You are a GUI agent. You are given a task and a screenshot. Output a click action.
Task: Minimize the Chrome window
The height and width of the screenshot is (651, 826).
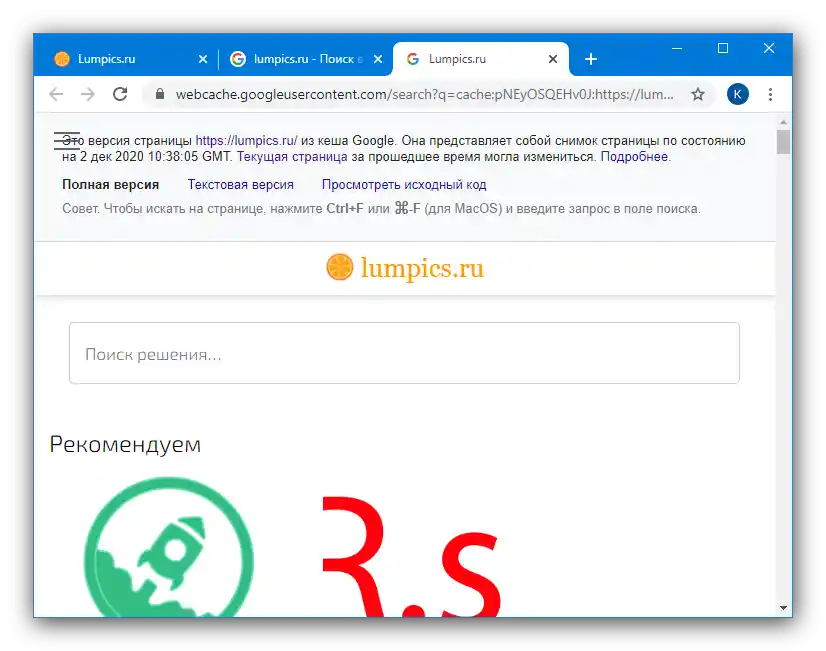click(x=677, y=48)
